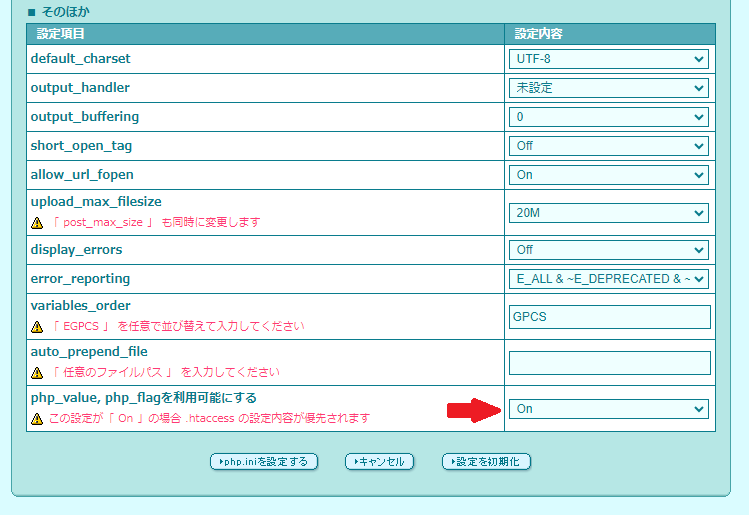Screen dimensions: 749x515
Task: Click the warning icon under php_value, php_flag
Action: (37, 418)
